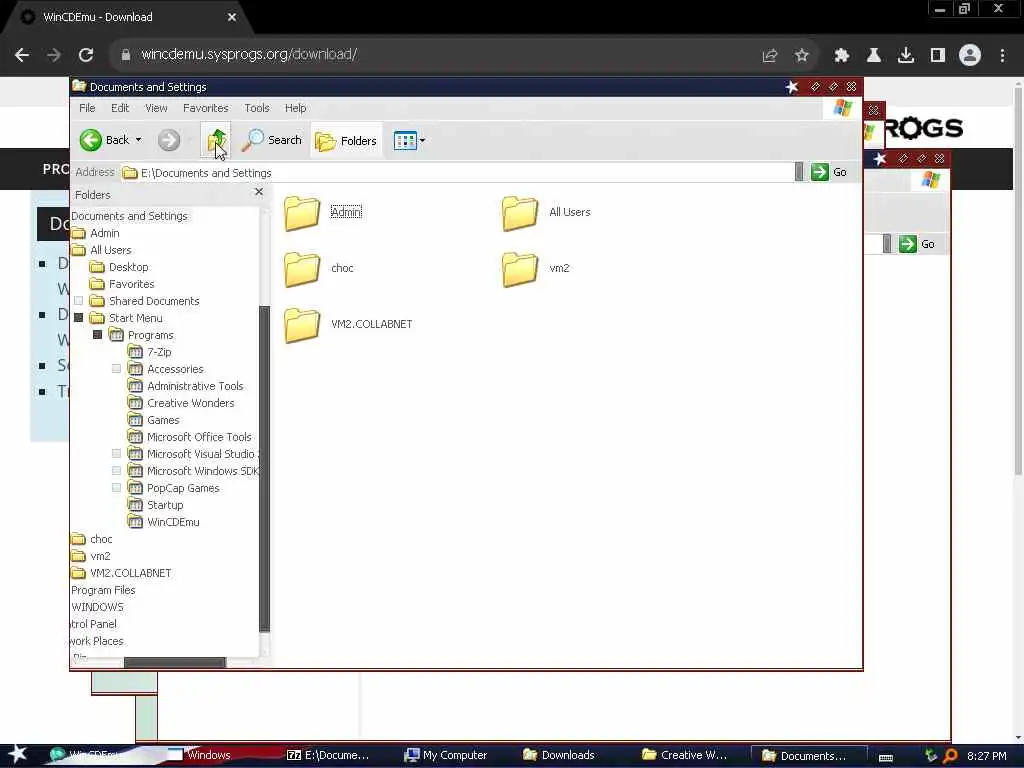Open the File menu
1024x768 pixels.
pos(87,108)
